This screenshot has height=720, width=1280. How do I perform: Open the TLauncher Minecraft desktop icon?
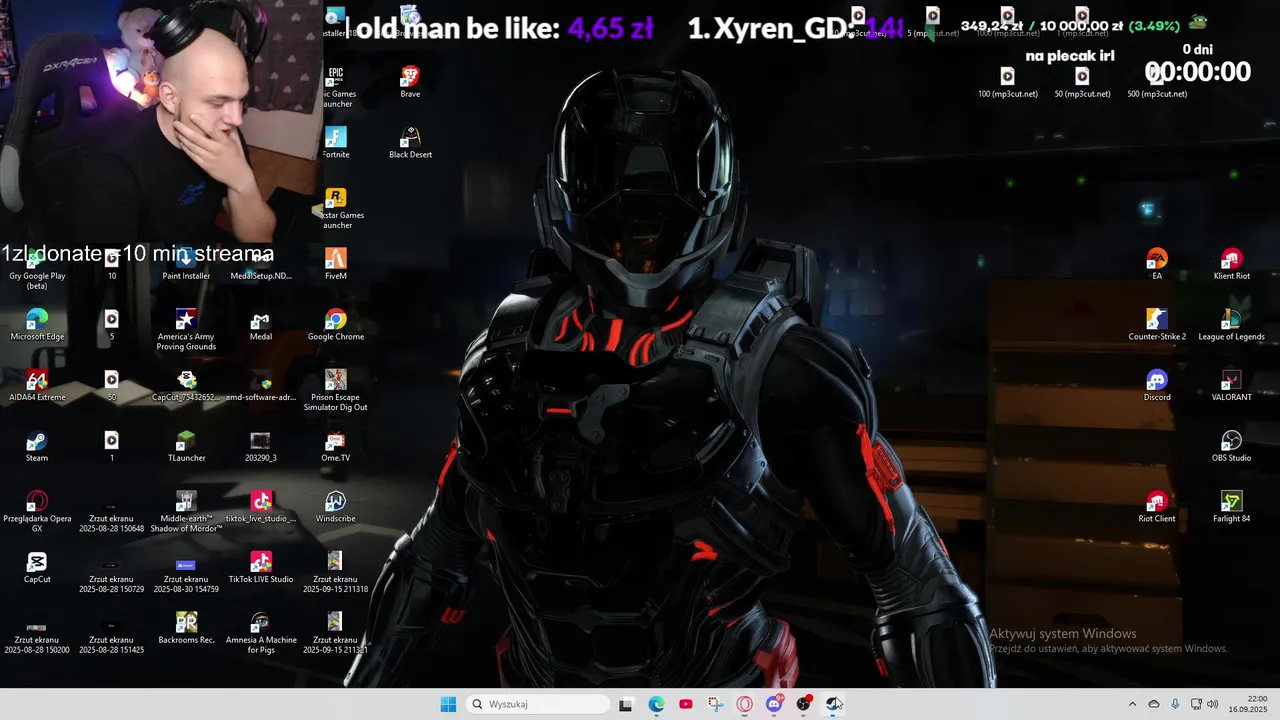186,447
